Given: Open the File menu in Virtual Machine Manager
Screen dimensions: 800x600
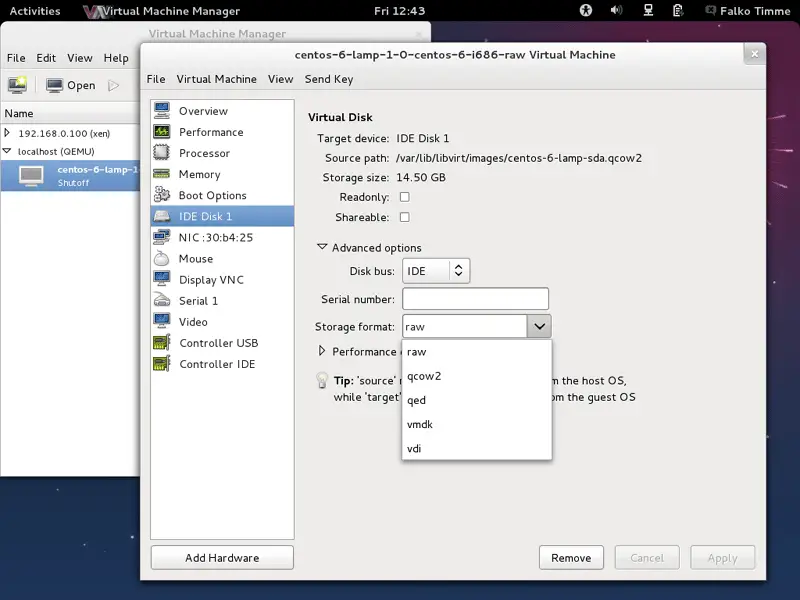Looking at the screenshot, I should [16, 58].
